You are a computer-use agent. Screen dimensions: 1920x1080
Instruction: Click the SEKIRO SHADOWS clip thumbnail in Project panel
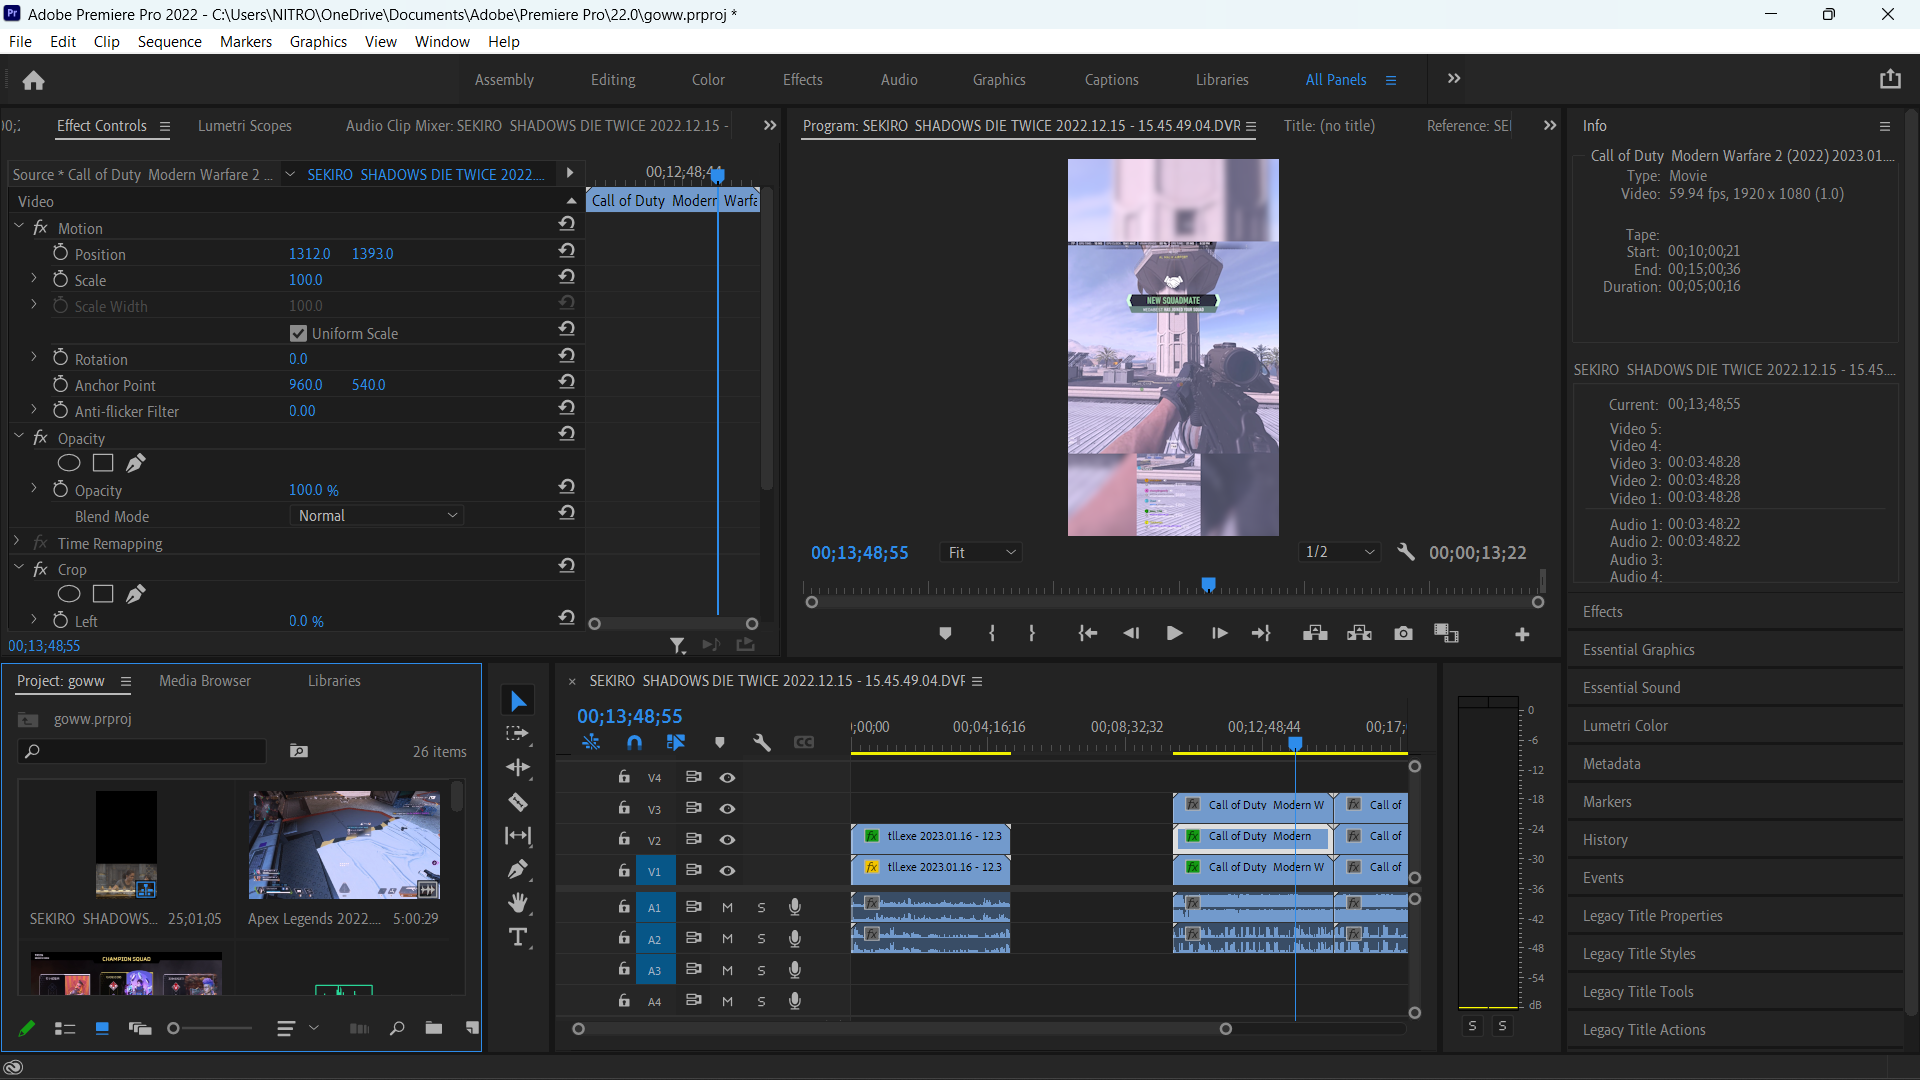click(x=126, y=843)
